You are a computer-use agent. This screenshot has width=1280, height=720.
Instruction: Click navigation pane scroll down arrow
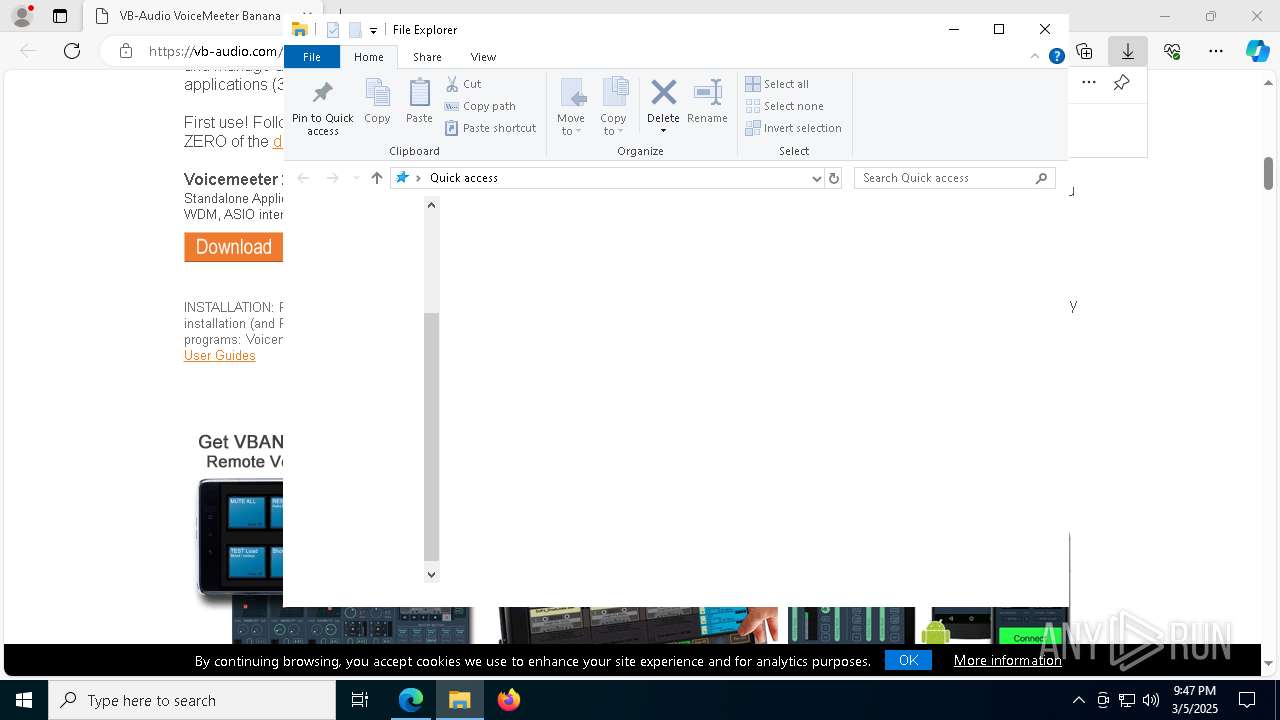[x=431, y=574]
